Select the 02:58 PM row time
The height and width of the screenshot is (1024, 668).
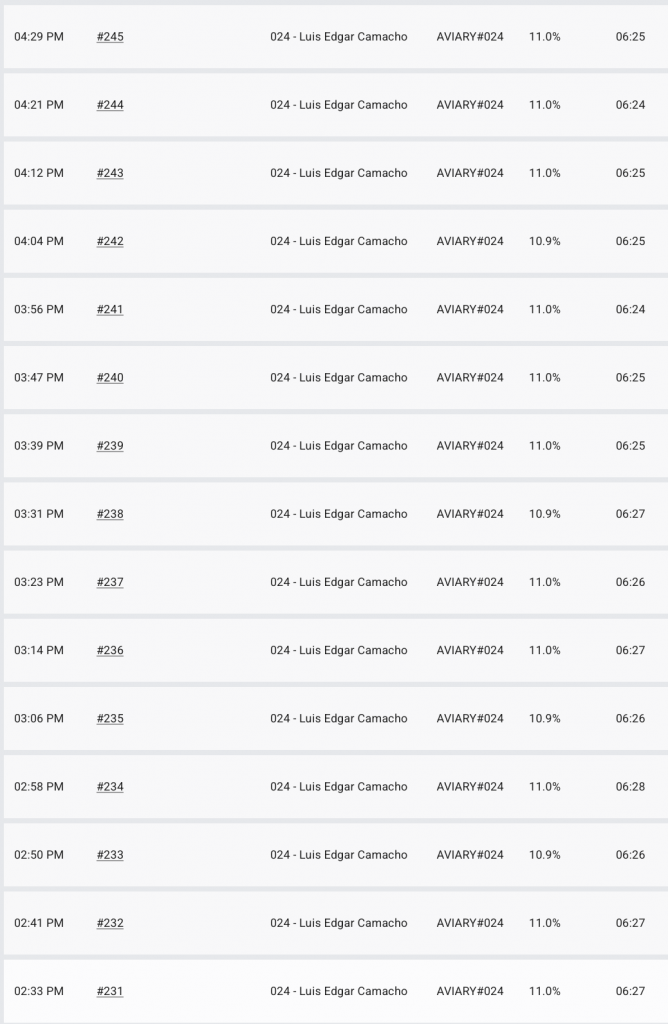pyautogui.click(x=39, y=786)
